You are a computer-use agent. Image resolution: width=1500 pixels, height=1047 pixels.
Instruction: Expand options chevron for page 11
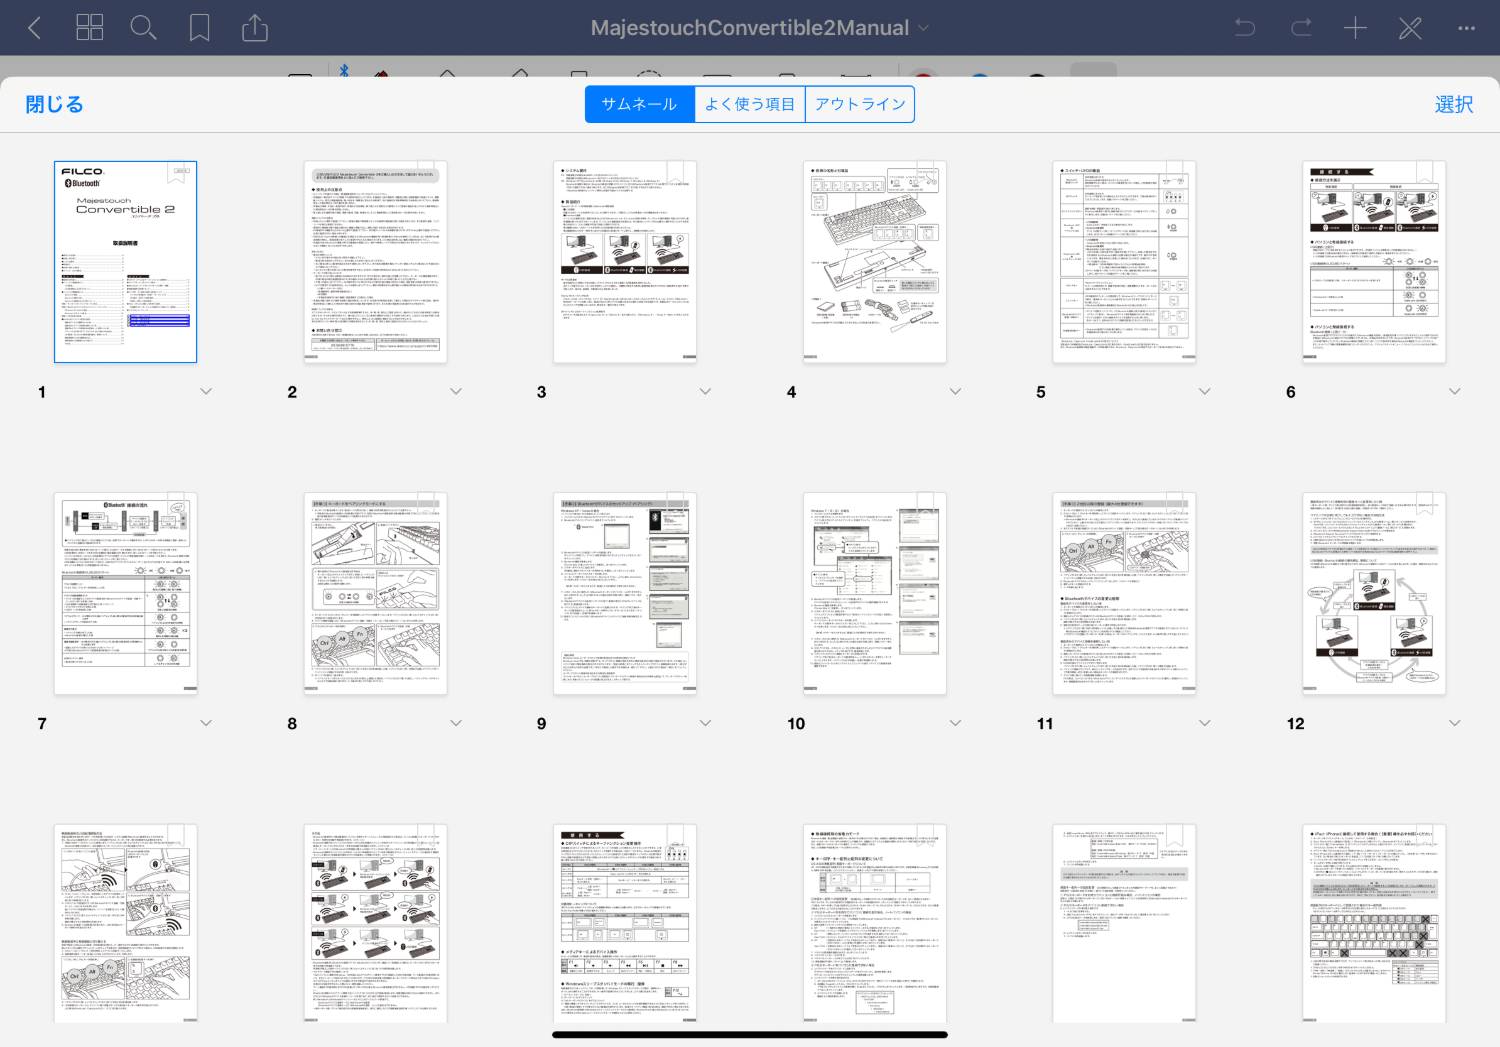(x=1204, y=722)
